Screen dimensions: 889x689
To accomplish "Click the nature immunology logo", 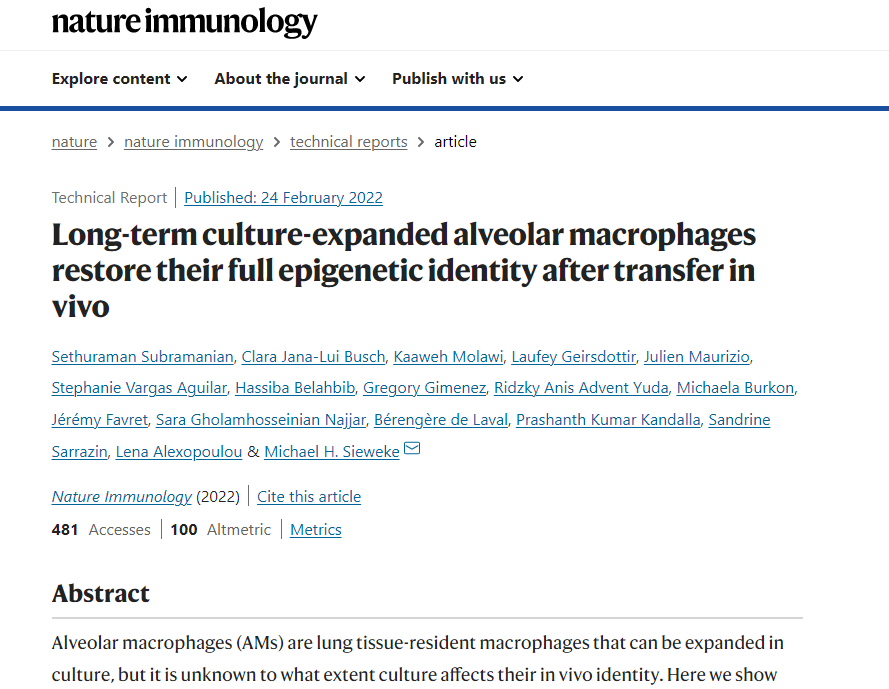I will coord(184,22).
